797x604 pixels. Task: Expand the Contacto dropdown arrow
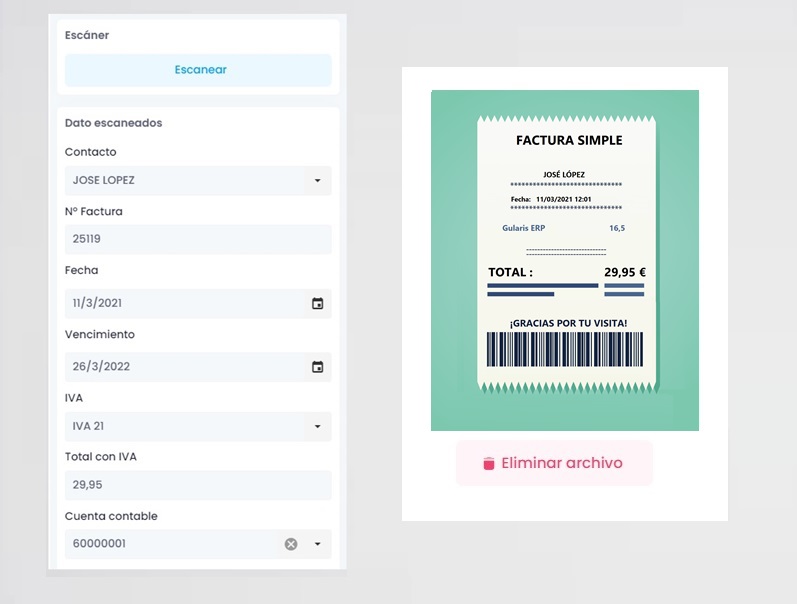pos(317,180)
